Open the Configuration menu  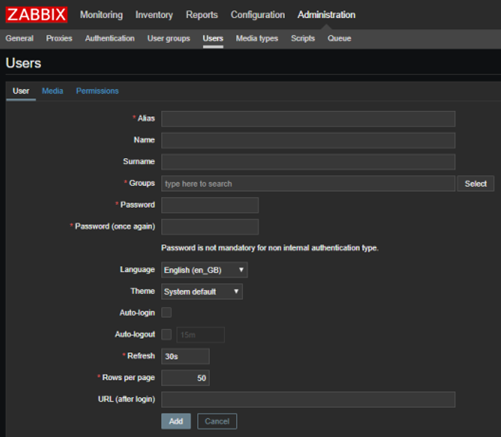tap(258, 15)
